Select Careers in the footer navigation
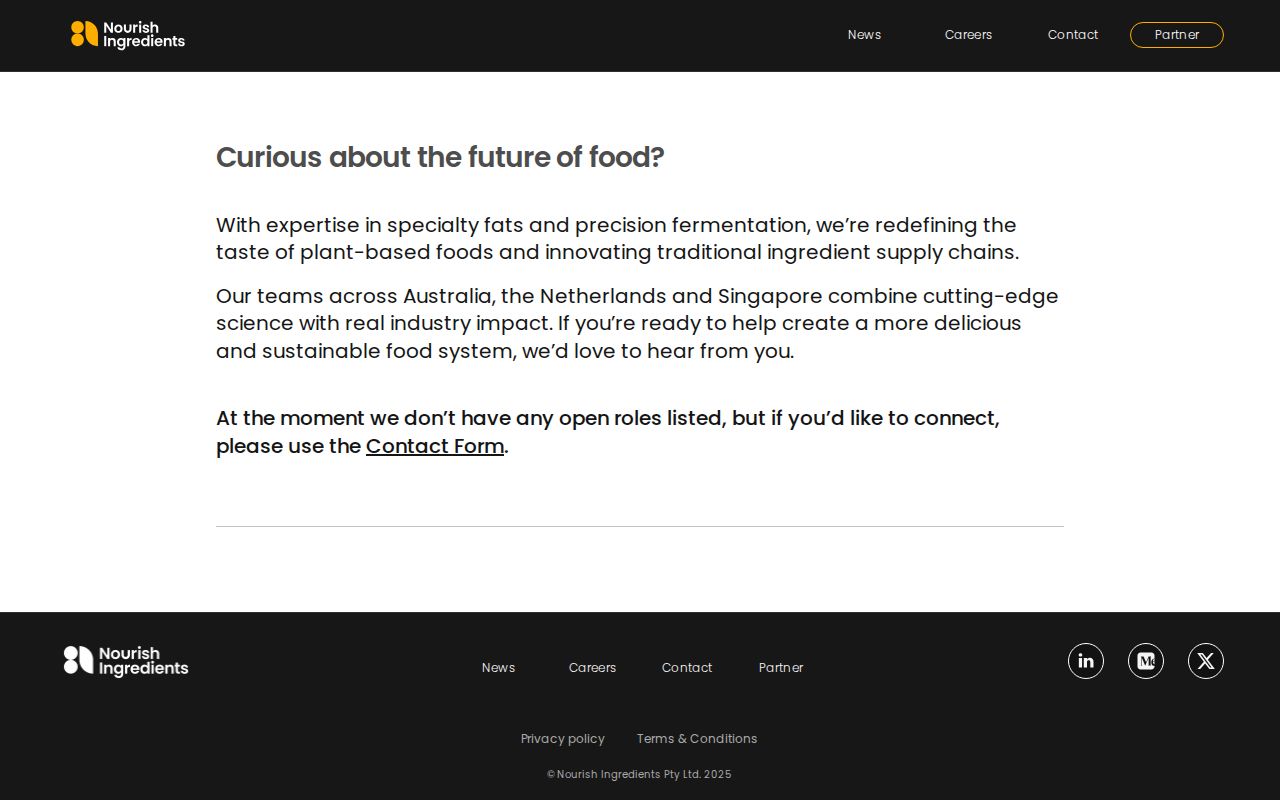 click(x=592, y=667)
